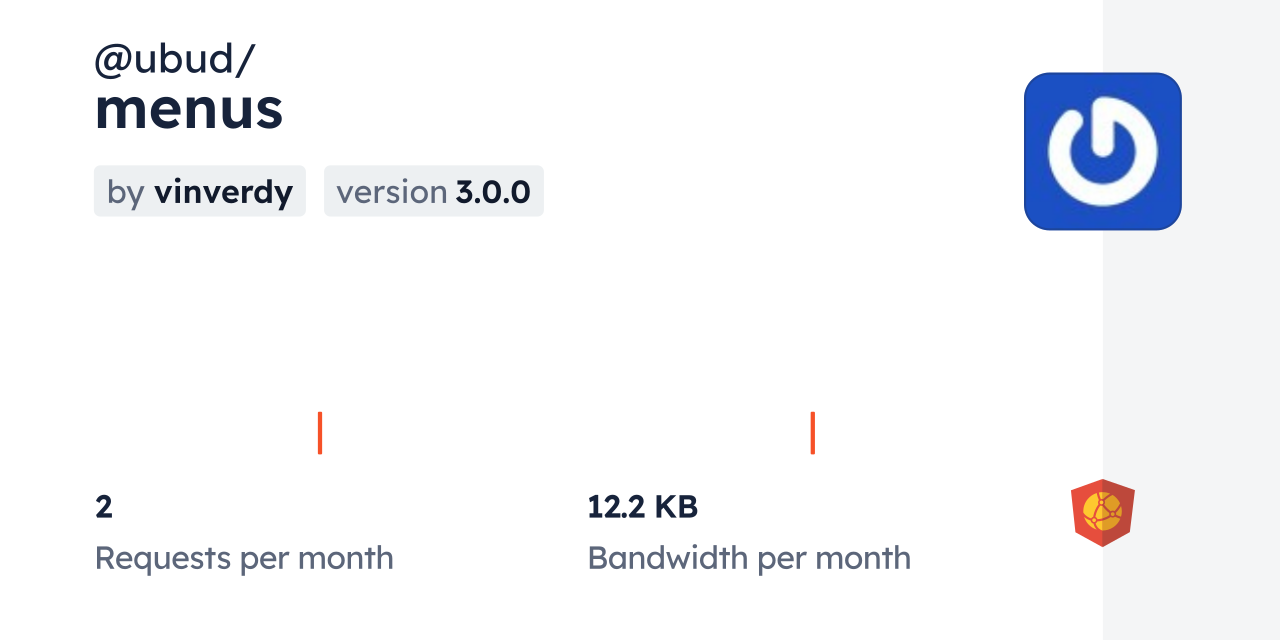Click the requests count '2'

(x=104, y=507)
